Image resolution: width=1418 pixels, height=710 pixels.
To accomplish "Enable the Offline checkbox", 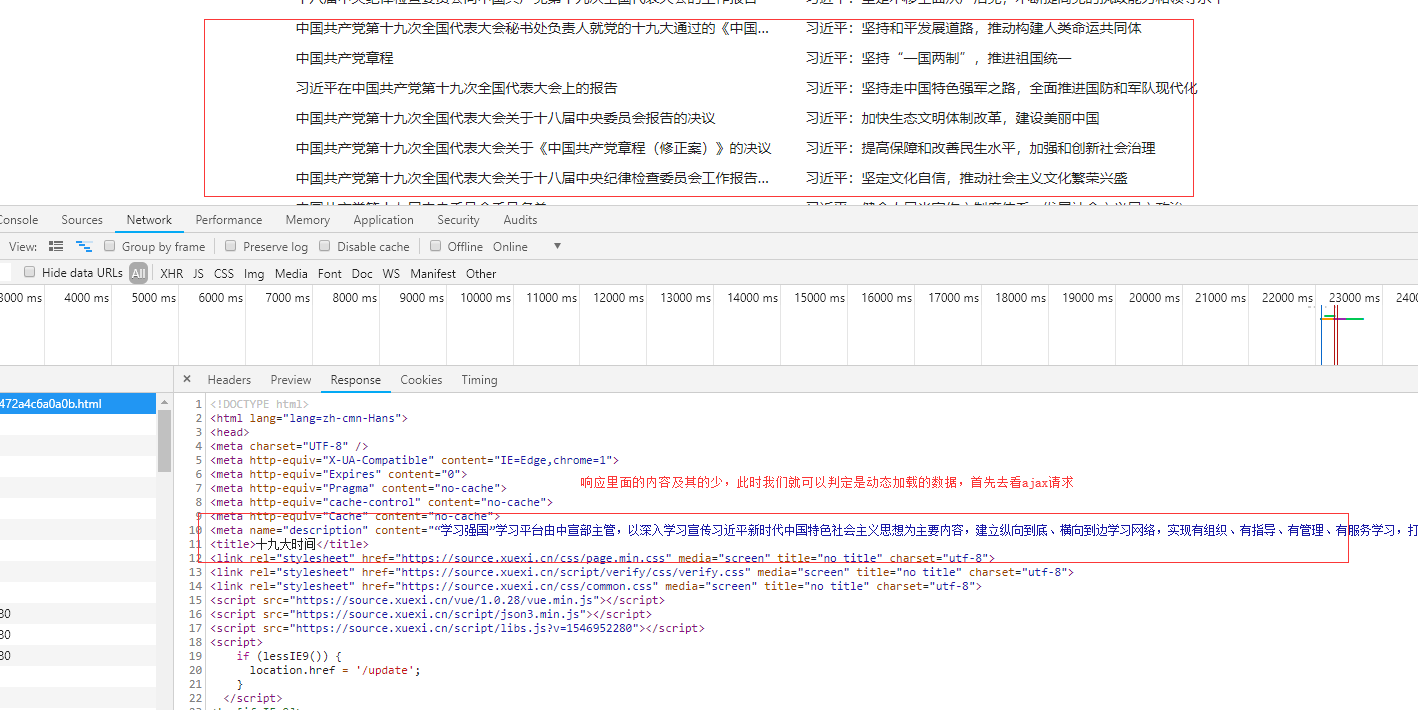I will [436, 246].
